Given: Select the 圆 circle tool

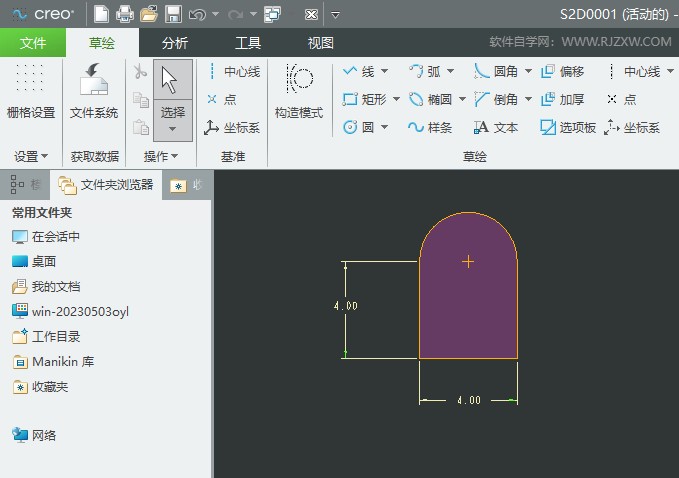Looking at the screenshot, I should [x=359, y=127].
